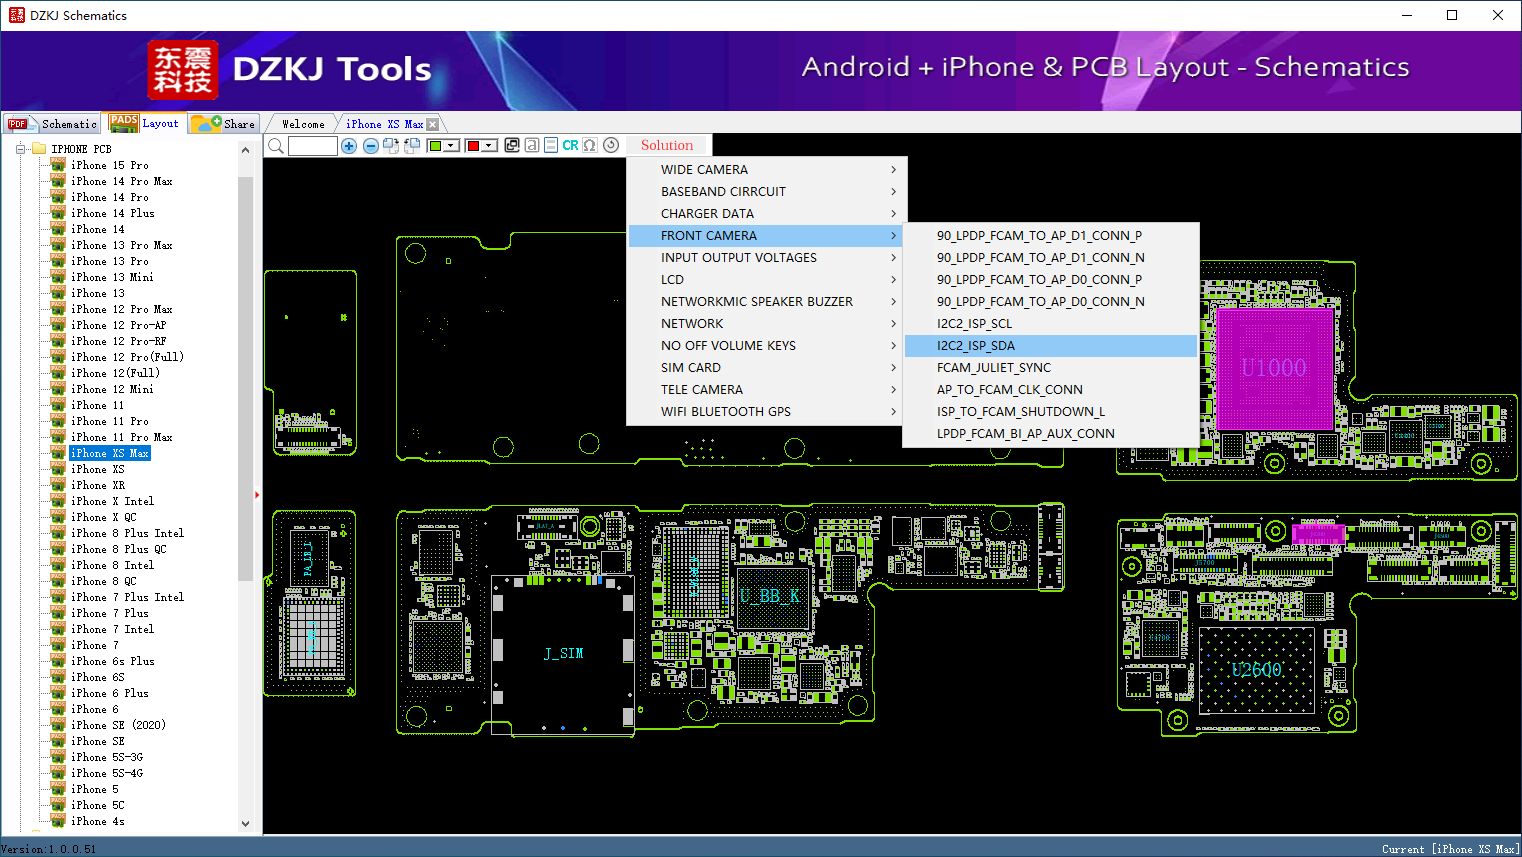Choose FCAM_JULIET_SYNC from the submenu

point(1051,368)
